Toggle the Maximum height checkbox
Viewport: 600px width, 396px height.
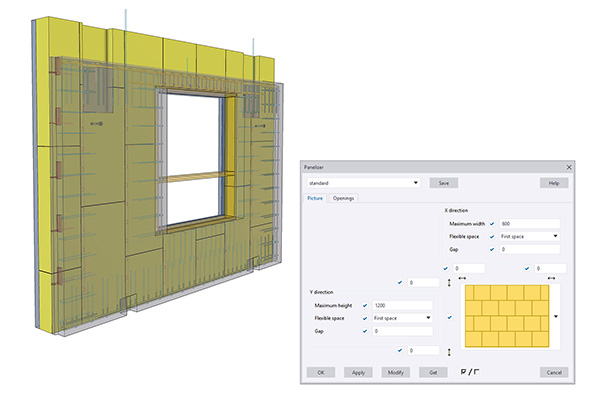pos(365,306)
